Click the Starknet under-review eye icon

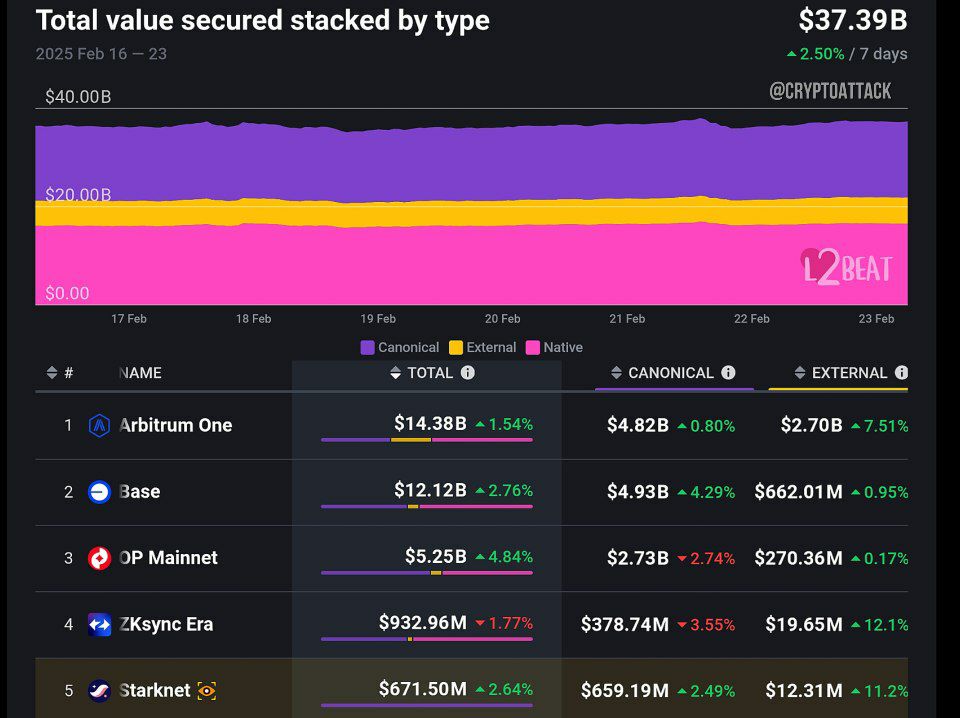pyautogui.click(x=207, y=691)
